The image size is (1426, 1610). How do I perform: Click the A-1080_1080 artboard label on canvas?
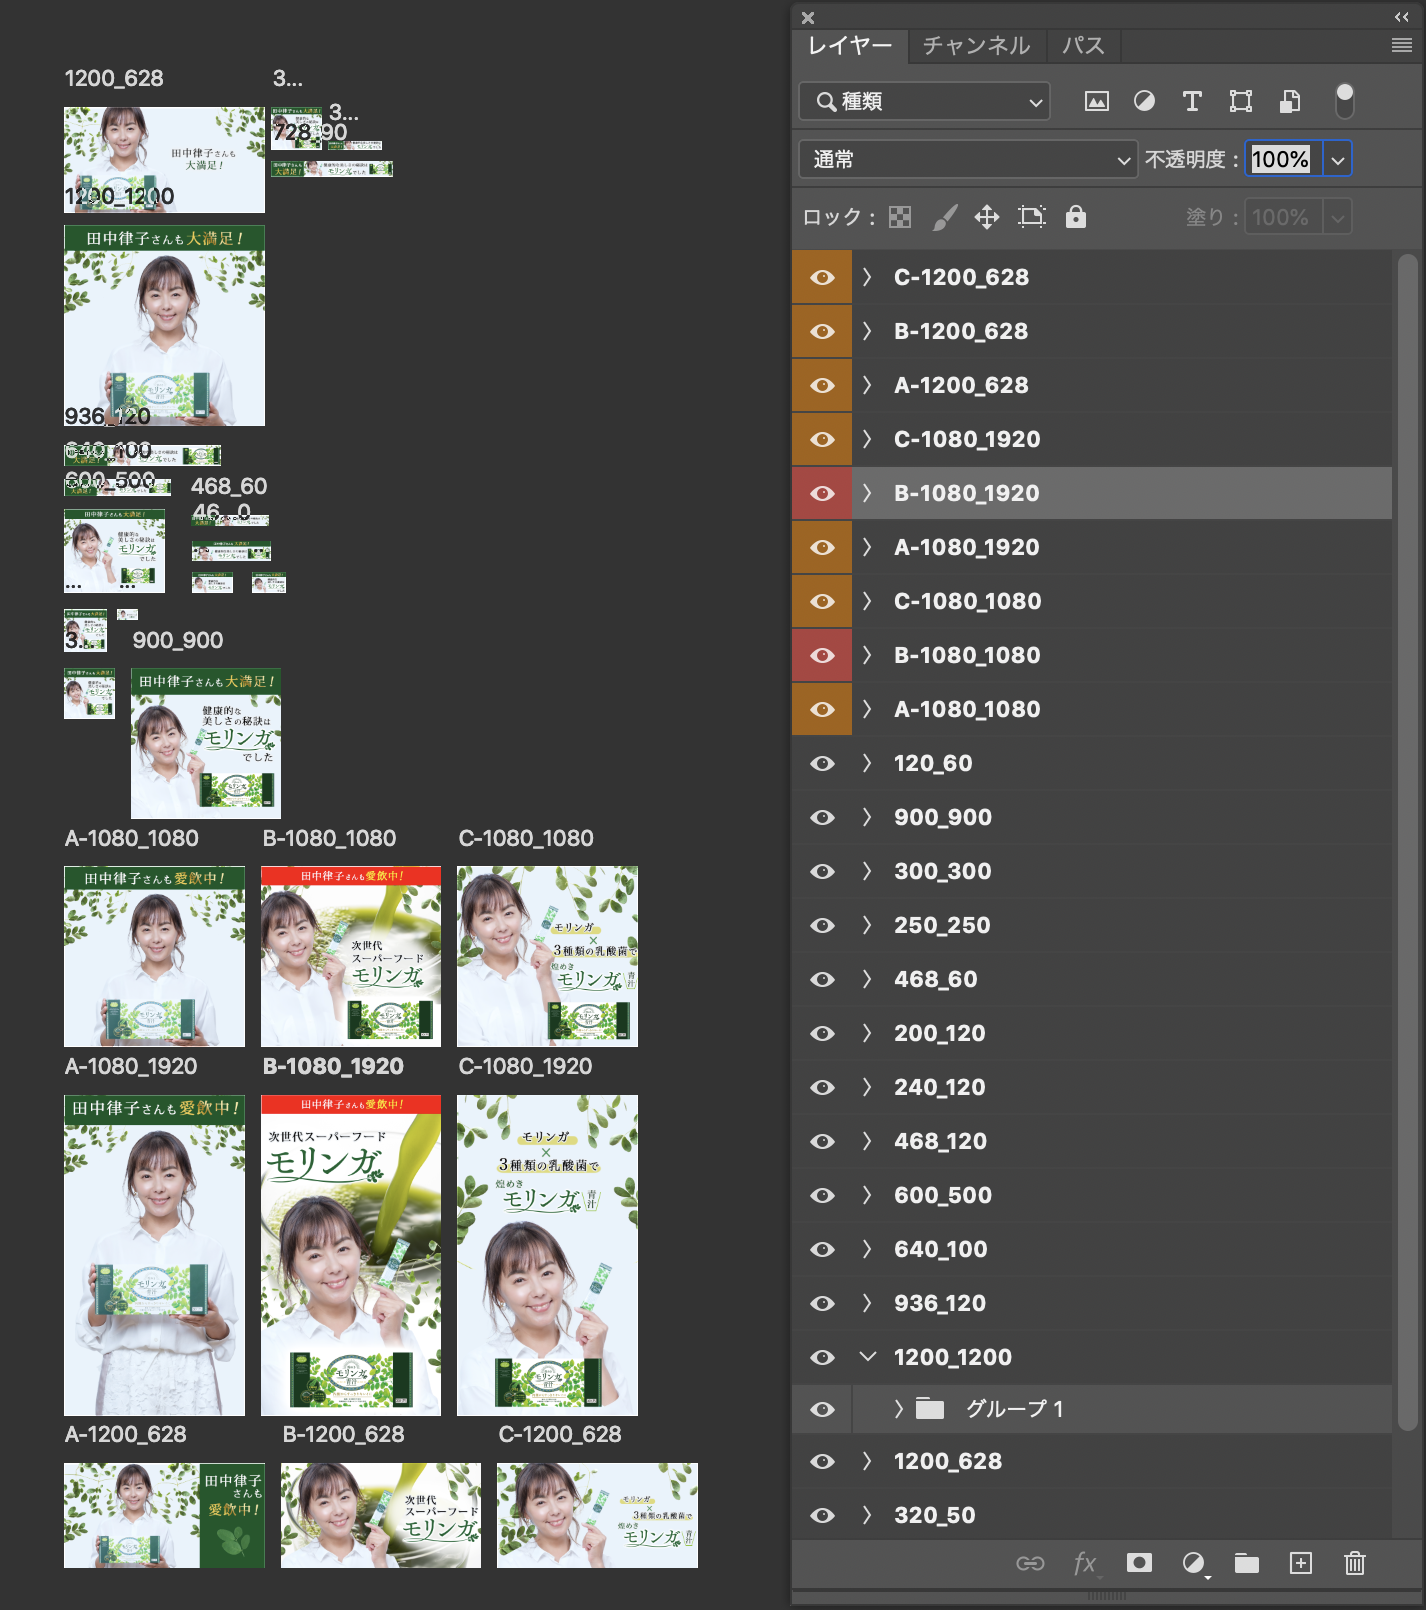click(132, 838)
